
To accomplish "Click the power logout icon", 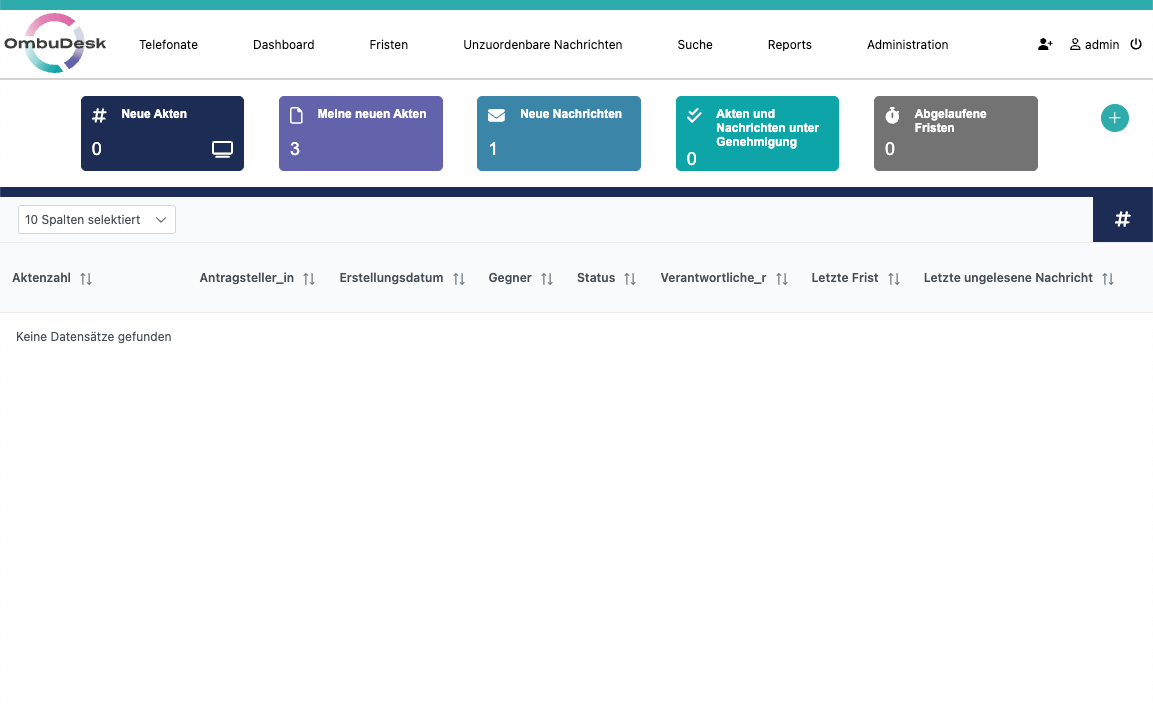I will pos(1136,44).
